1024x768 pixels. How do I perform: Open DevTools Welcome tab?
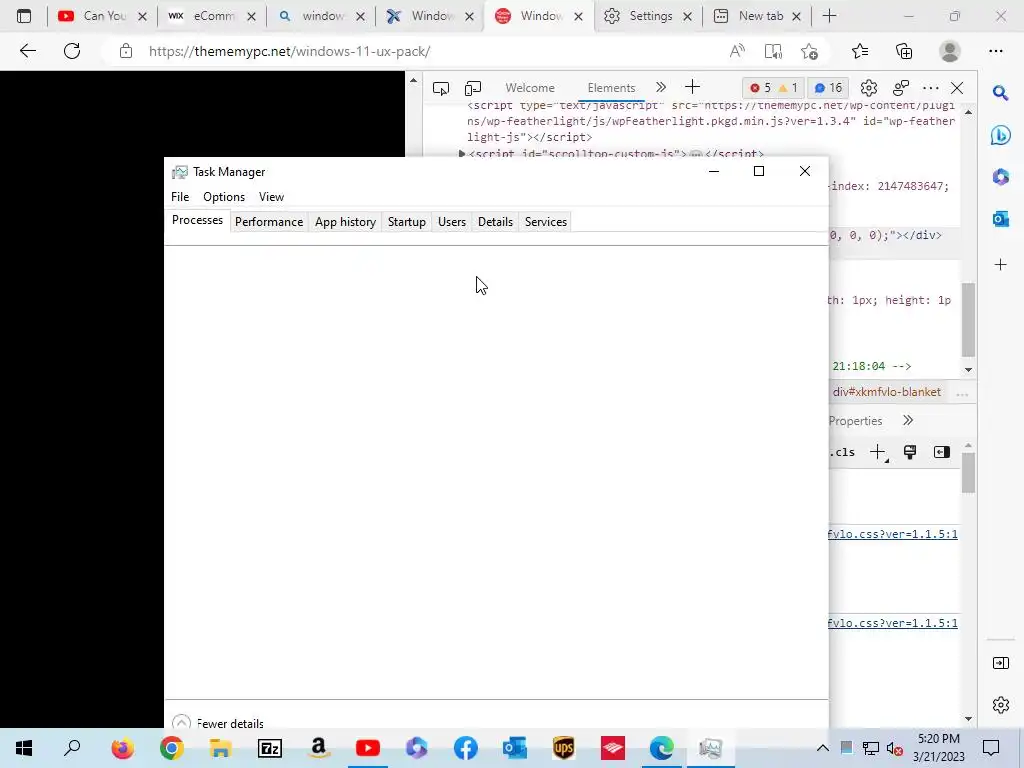click(530, 88)
